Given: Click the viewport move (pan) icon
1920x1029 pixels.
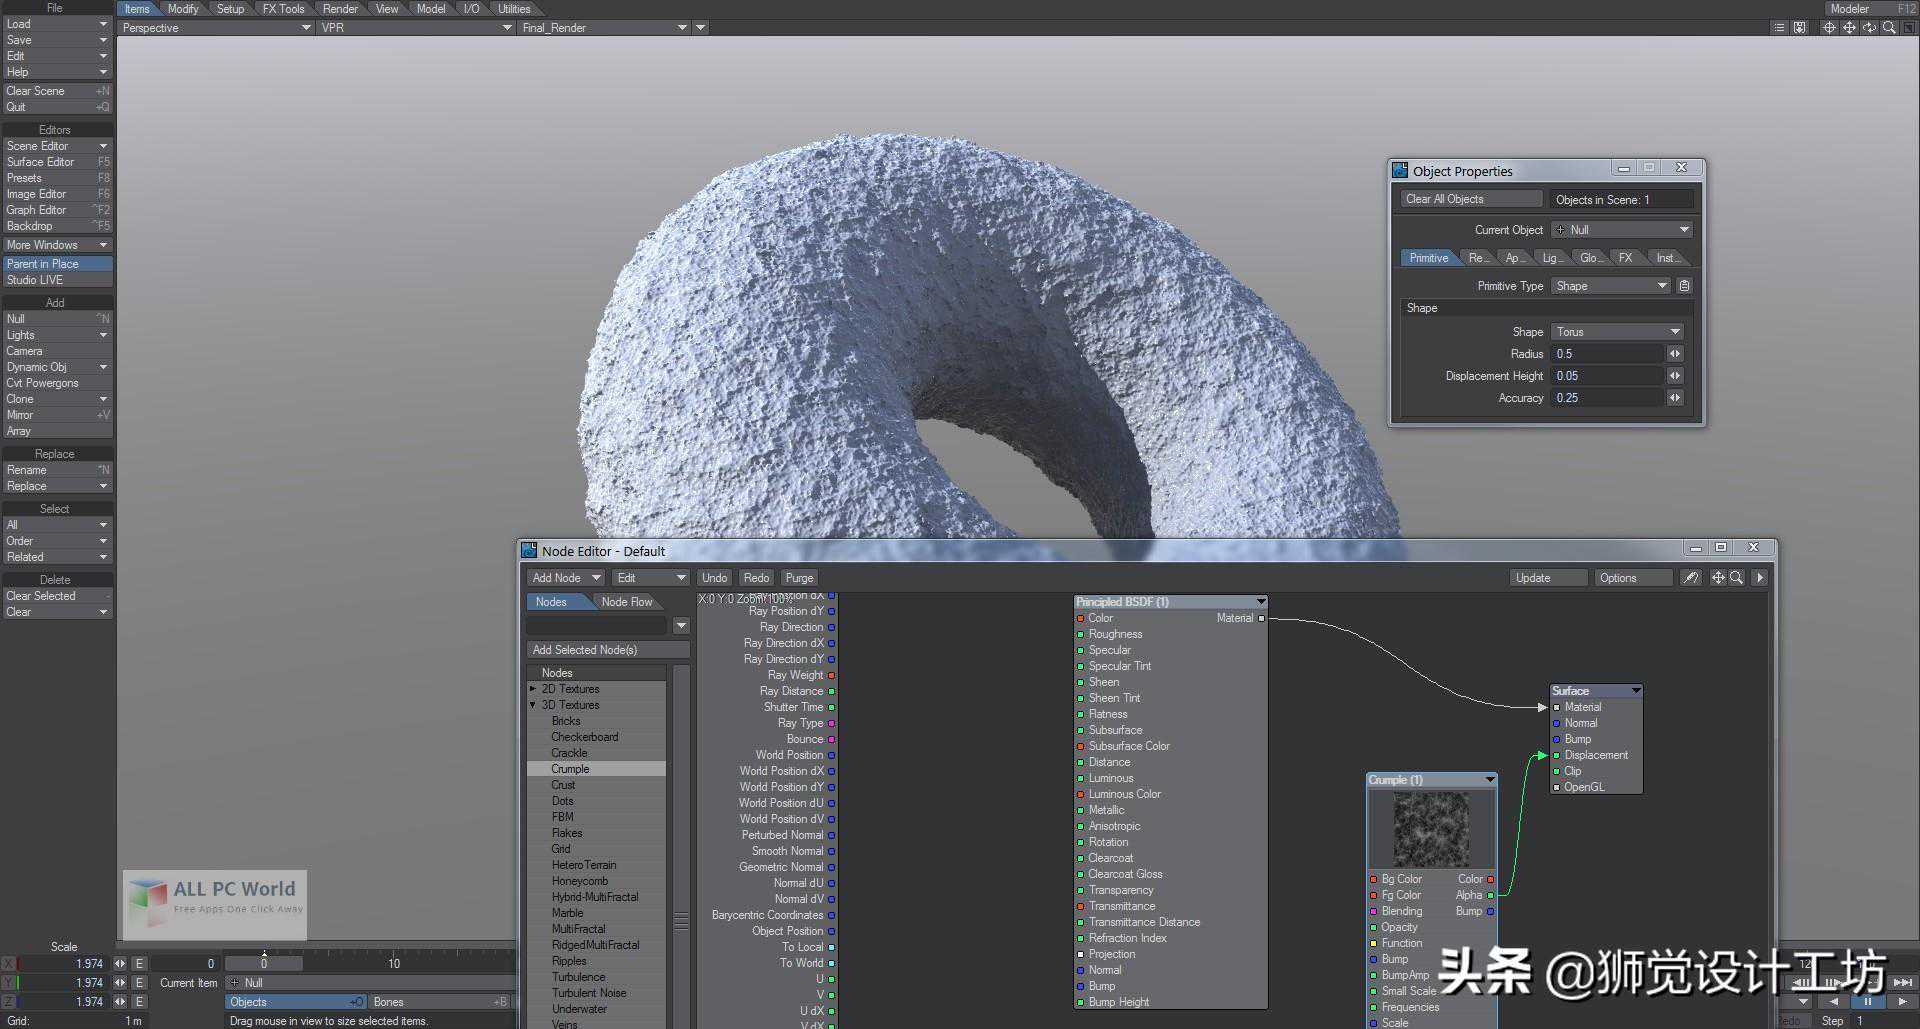Looking at the screenshot, I should click(x=1849, y=28).
